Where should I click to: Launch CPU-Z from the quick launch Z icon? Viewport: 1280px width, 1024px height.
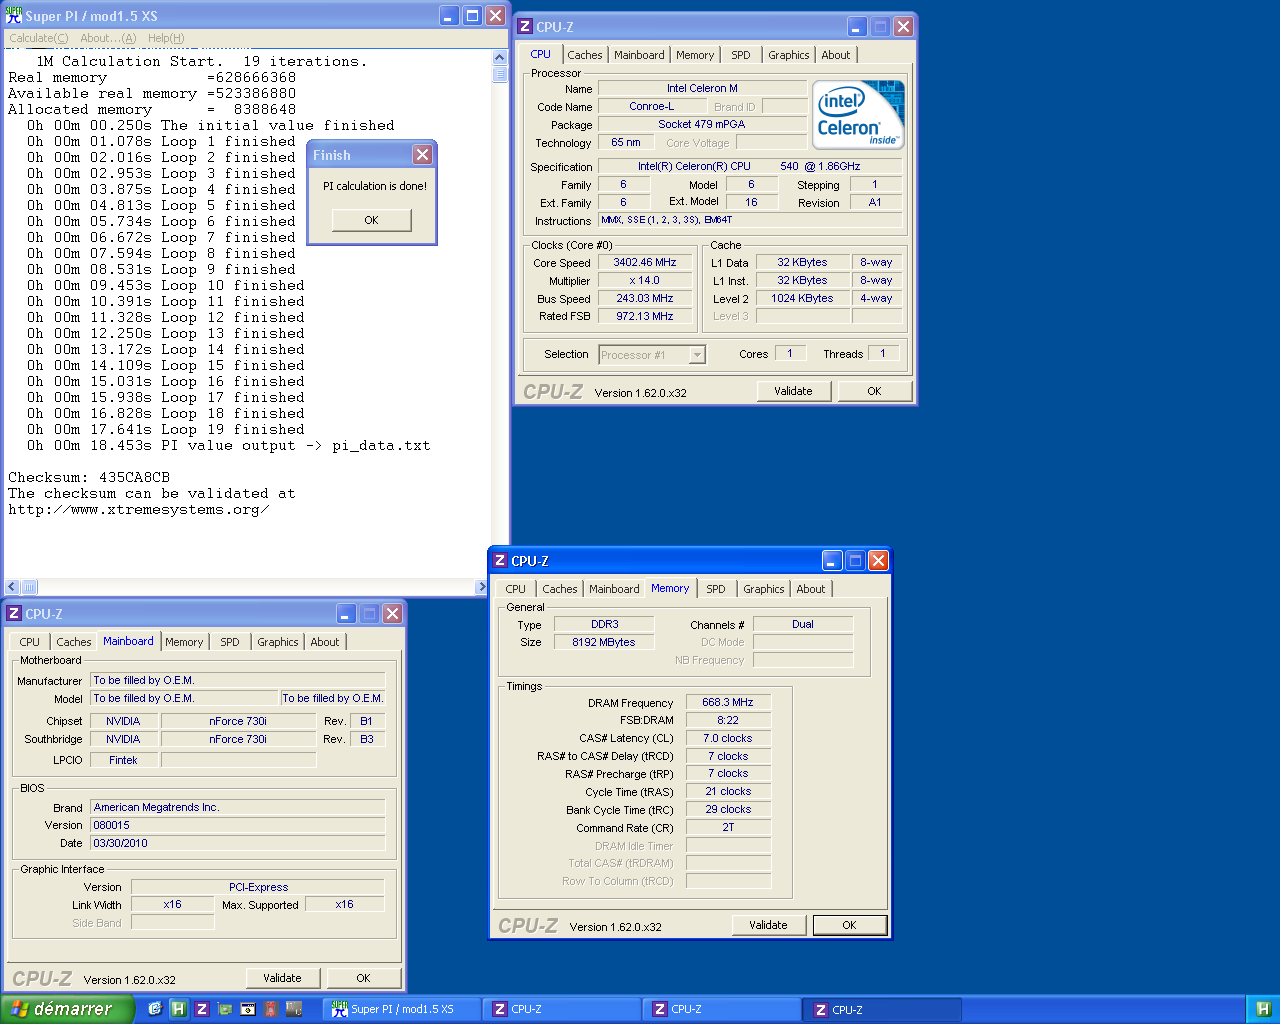point(201,1009)
